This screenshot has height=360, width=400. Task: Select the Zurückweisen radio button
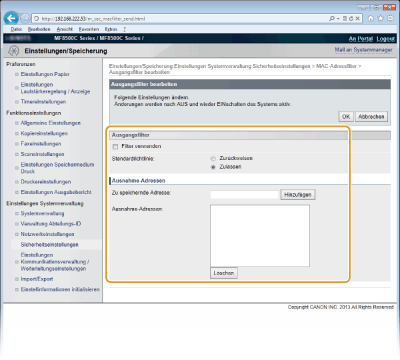coord(213,159)
